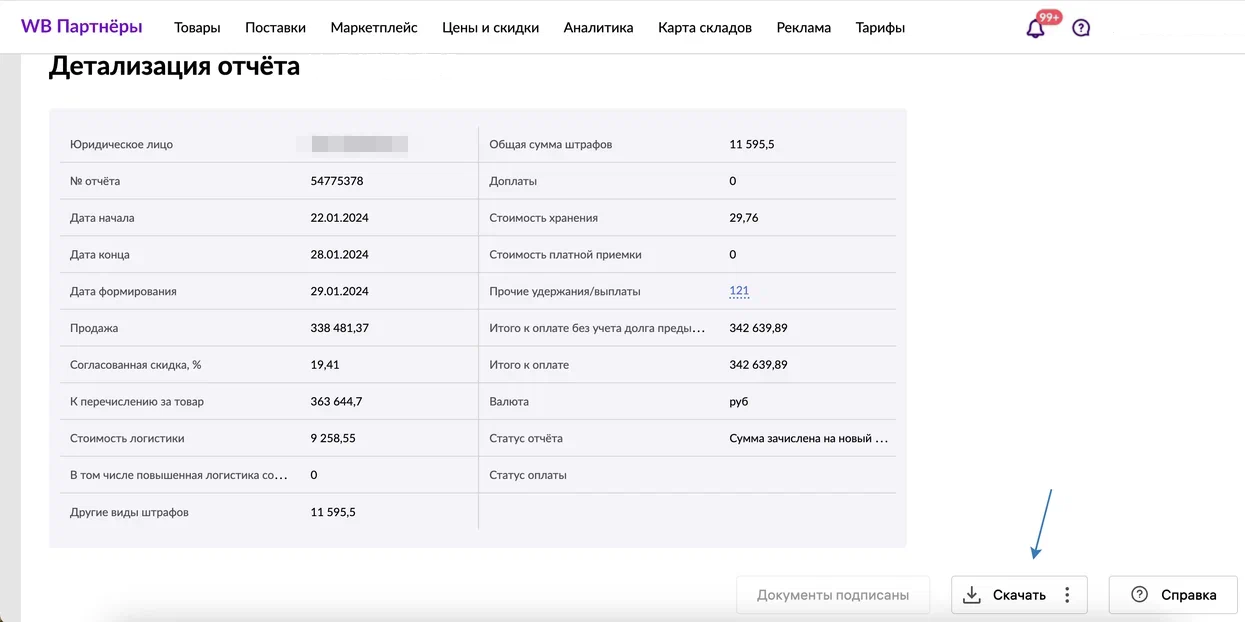The image size is (1245, 622).
Task: Click the report number 54775378
Action: (337, 181)
